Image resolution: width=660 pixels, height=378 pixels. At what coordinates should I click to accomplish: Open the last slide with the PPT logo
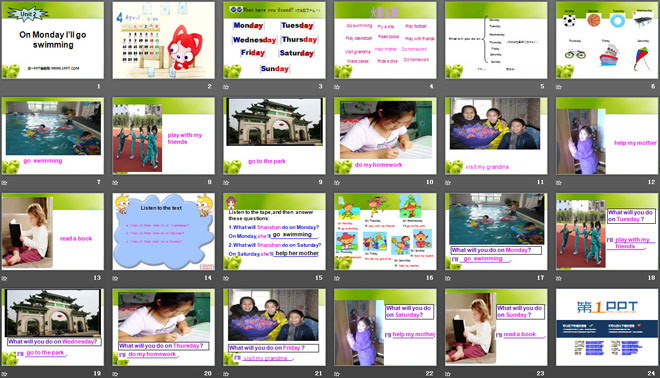[x=607, y=327]
